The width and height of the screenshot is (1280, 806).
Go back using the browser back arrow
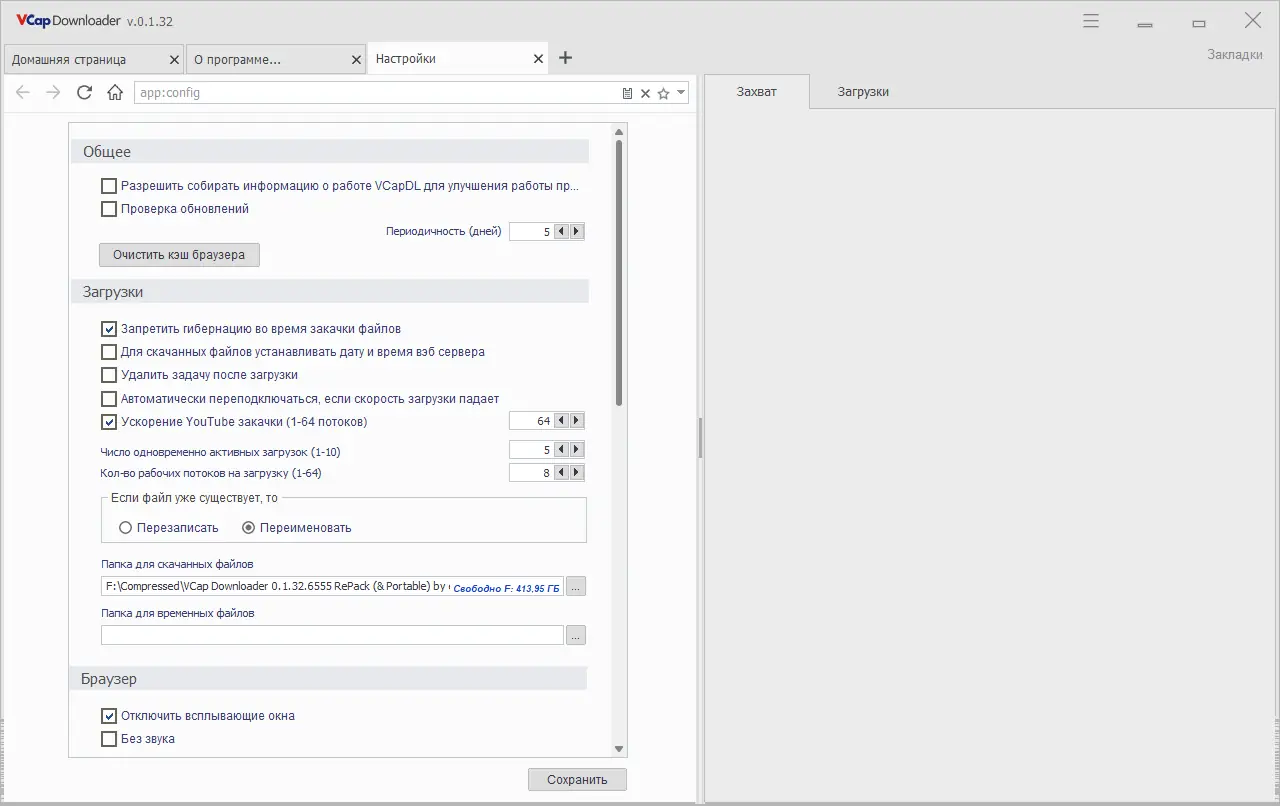pos(23,93)
